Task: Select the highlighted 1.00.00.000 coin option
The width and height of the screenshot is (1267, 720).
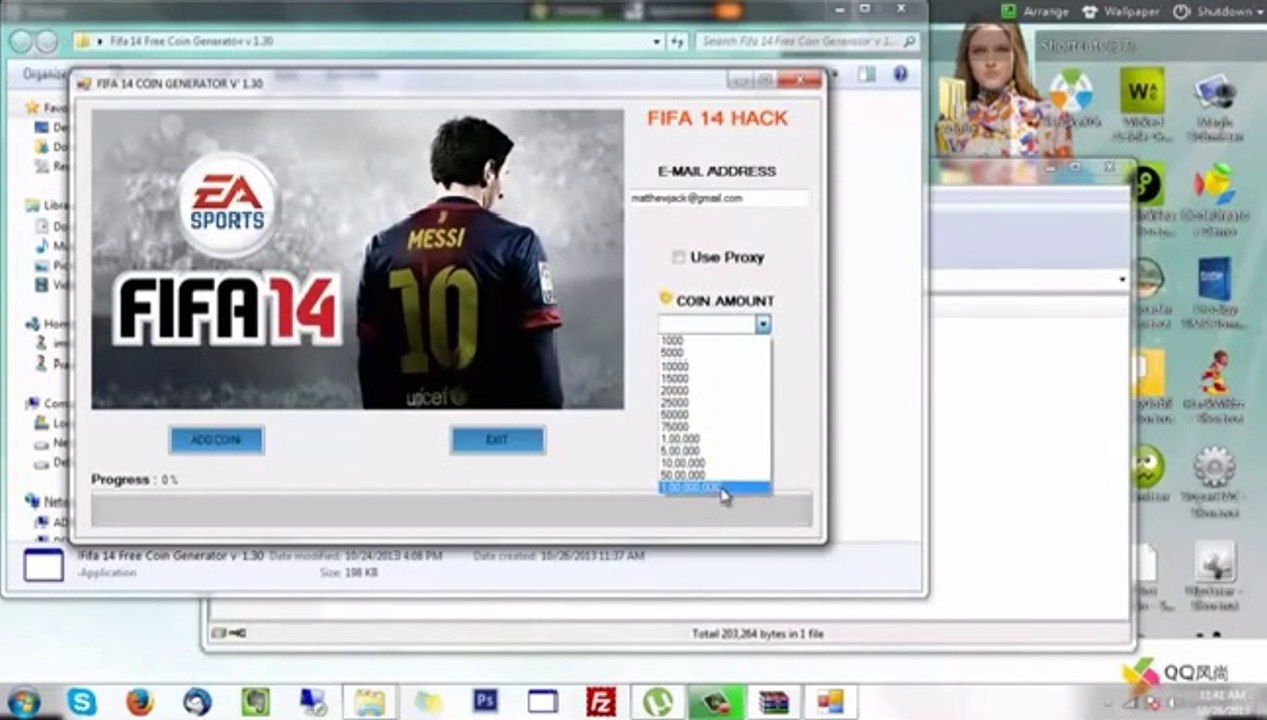Action: pos(714,487)
